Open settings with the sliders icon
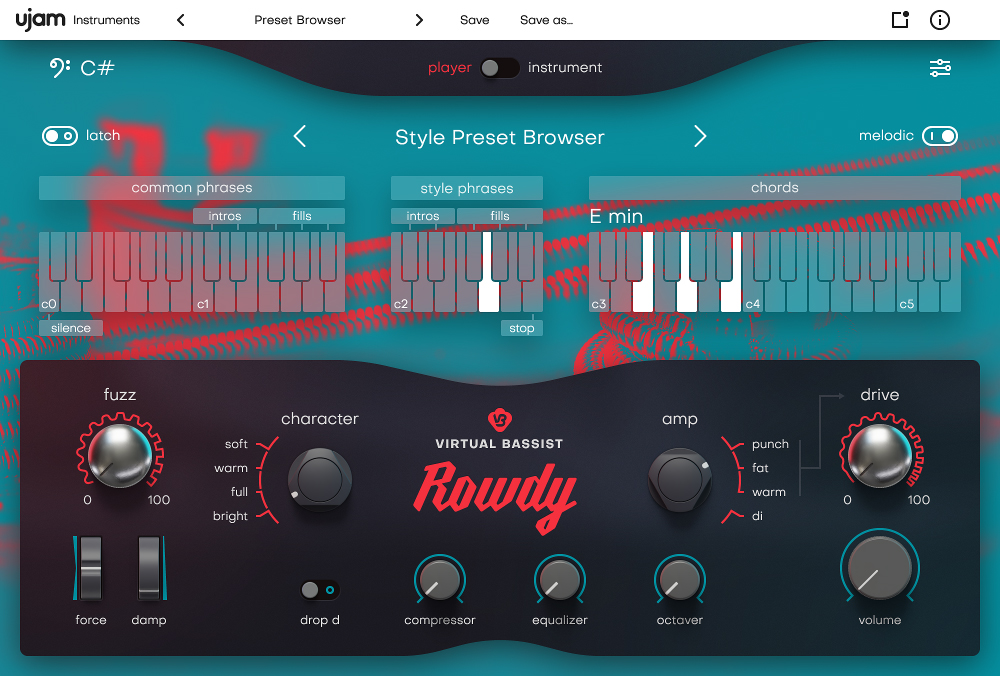 [x=940, y=68]
